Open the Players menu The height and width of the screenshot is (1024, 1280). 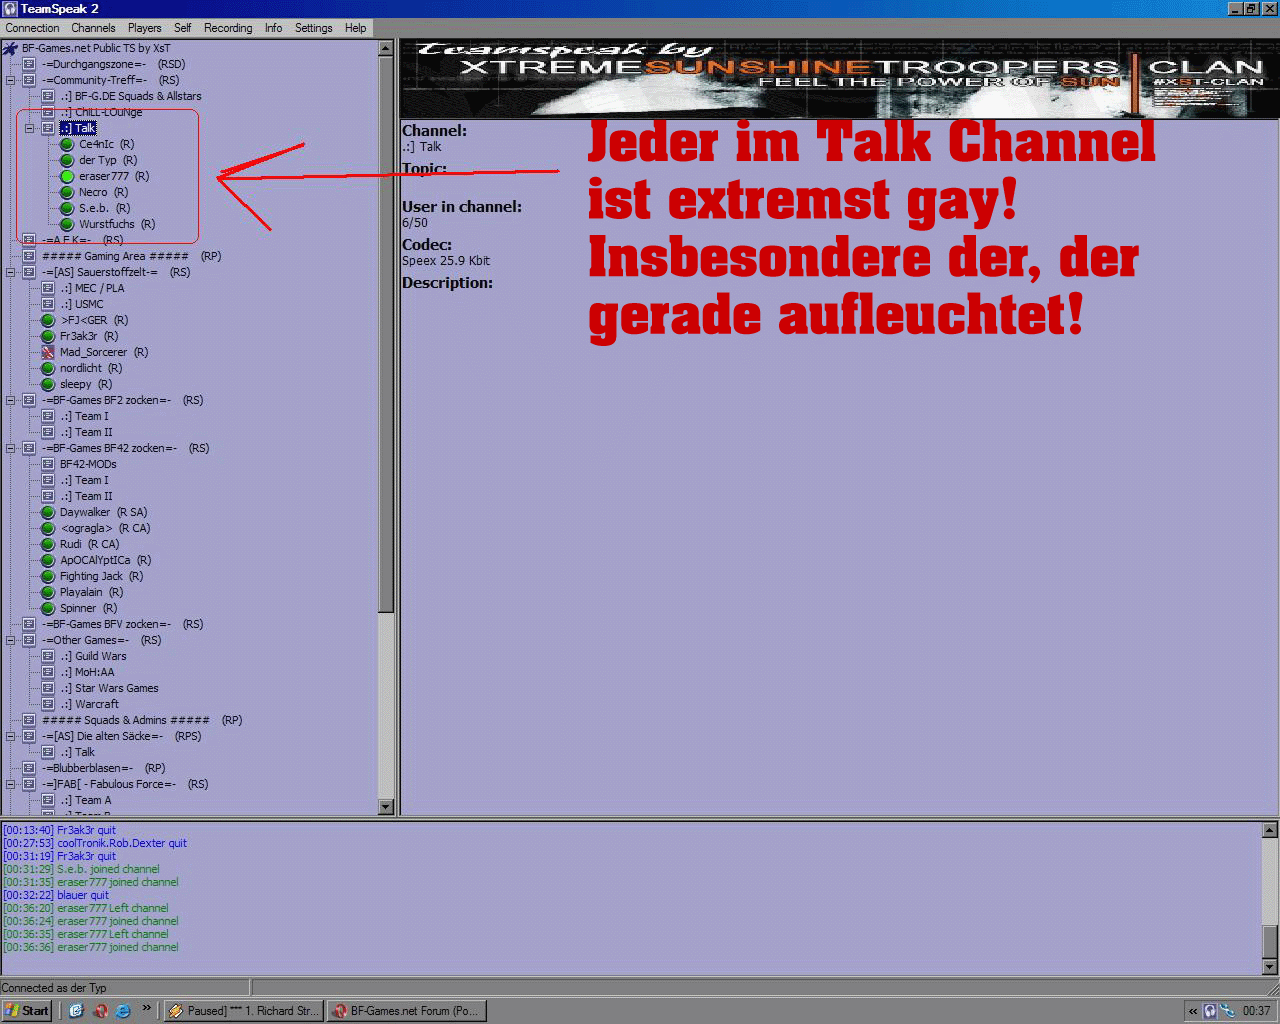(144, 28)
